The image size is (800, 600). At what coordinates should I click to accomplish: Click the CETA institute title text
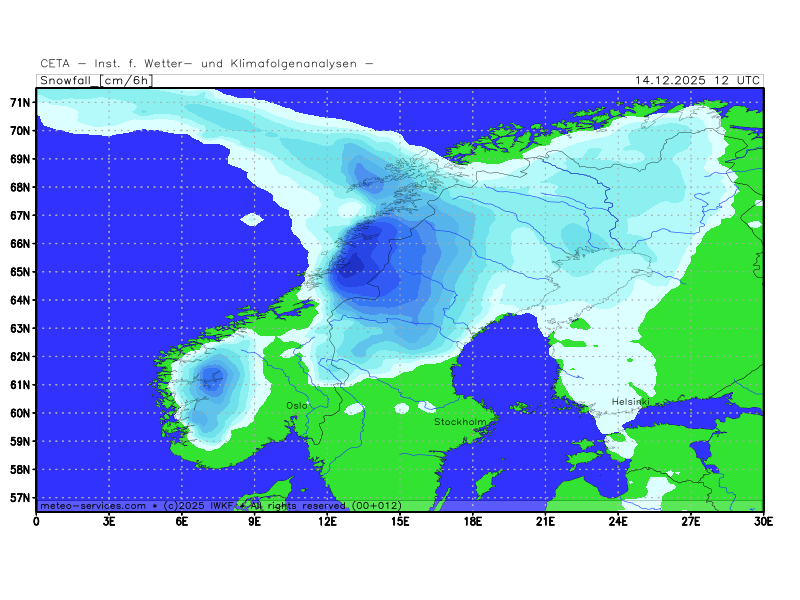207,63
